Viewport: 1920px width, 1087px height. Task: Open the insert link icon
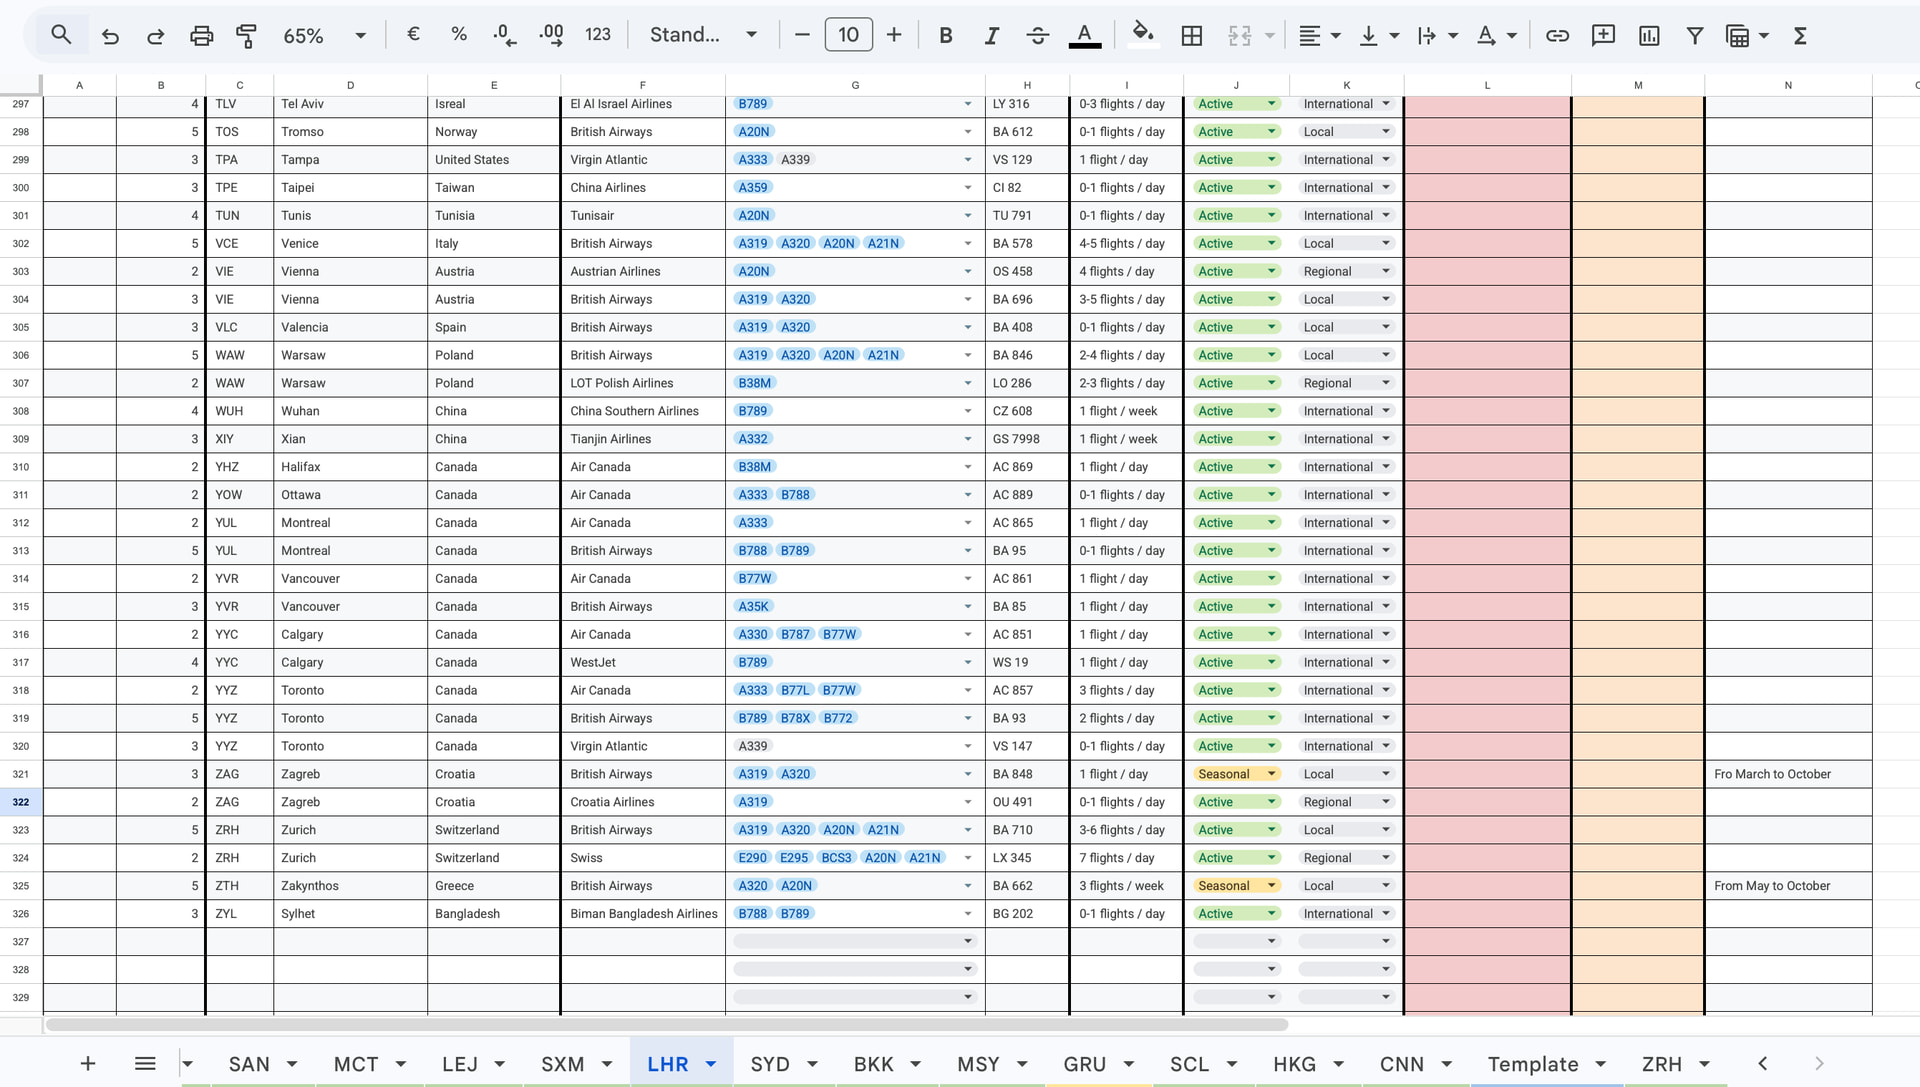1557,36
